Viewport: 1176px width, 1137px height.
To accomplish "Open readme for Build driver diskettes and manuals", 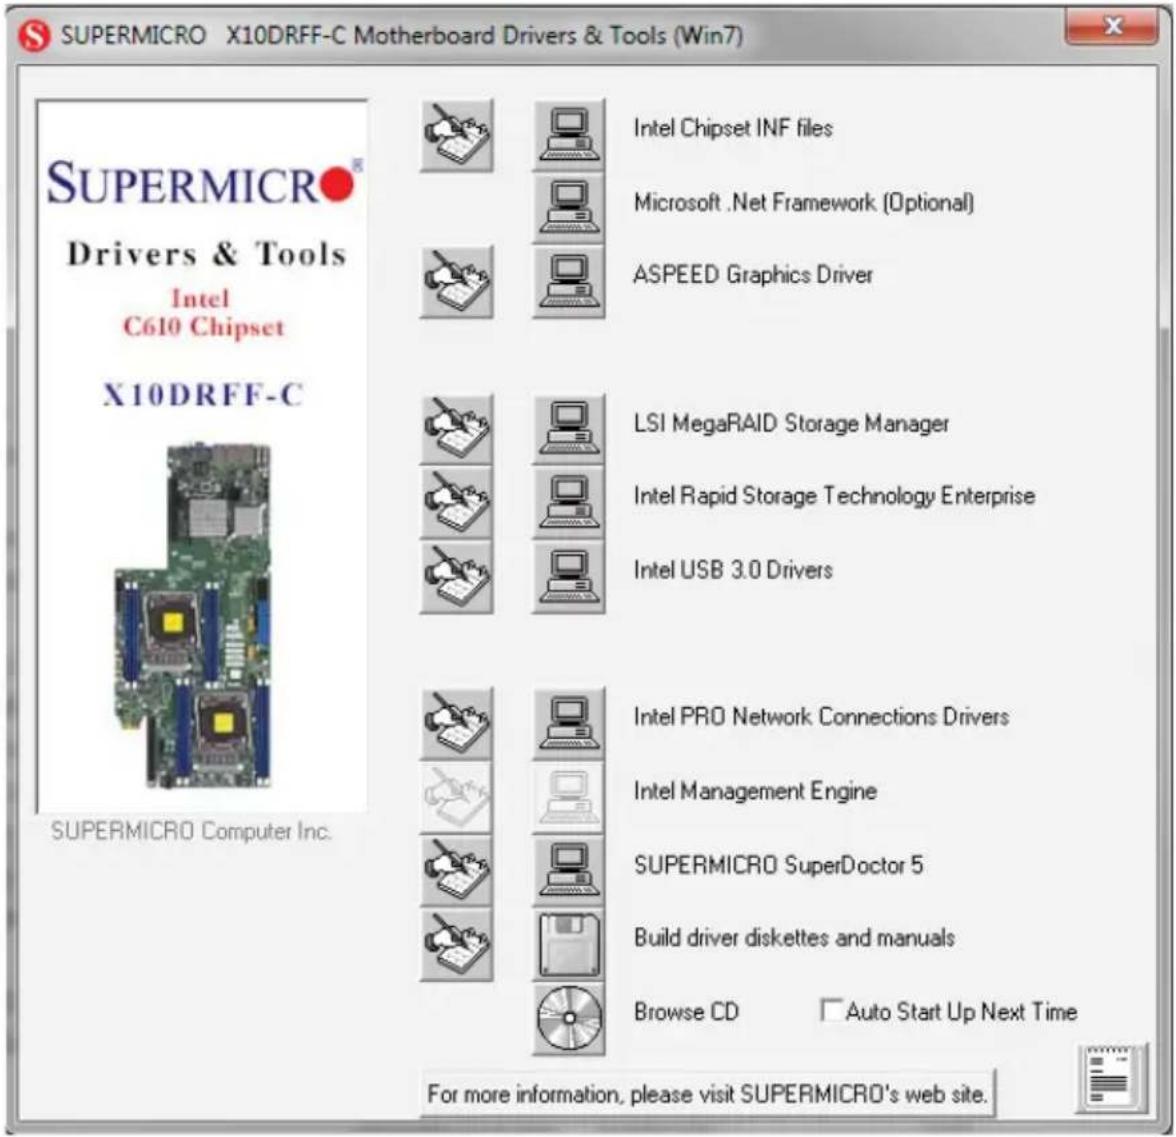I will [x=457, y=944].
